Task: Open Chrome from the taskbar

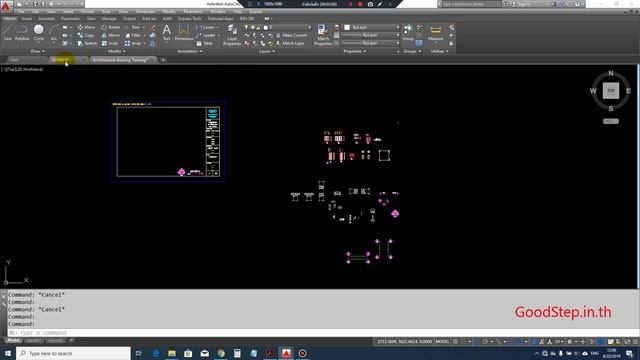Action: pyautogui.click(x=221, y=353)
